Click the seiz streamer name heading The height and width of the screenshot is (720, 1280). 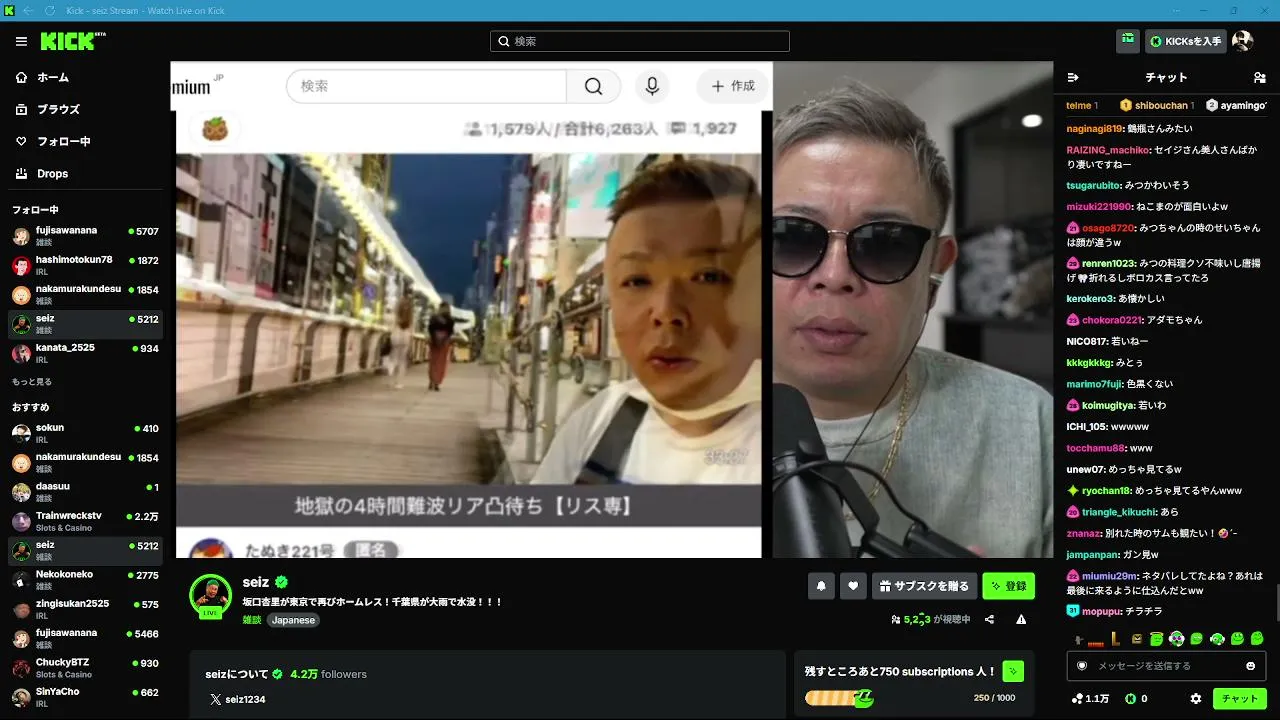pyautogui.click(x=257, y=582)
